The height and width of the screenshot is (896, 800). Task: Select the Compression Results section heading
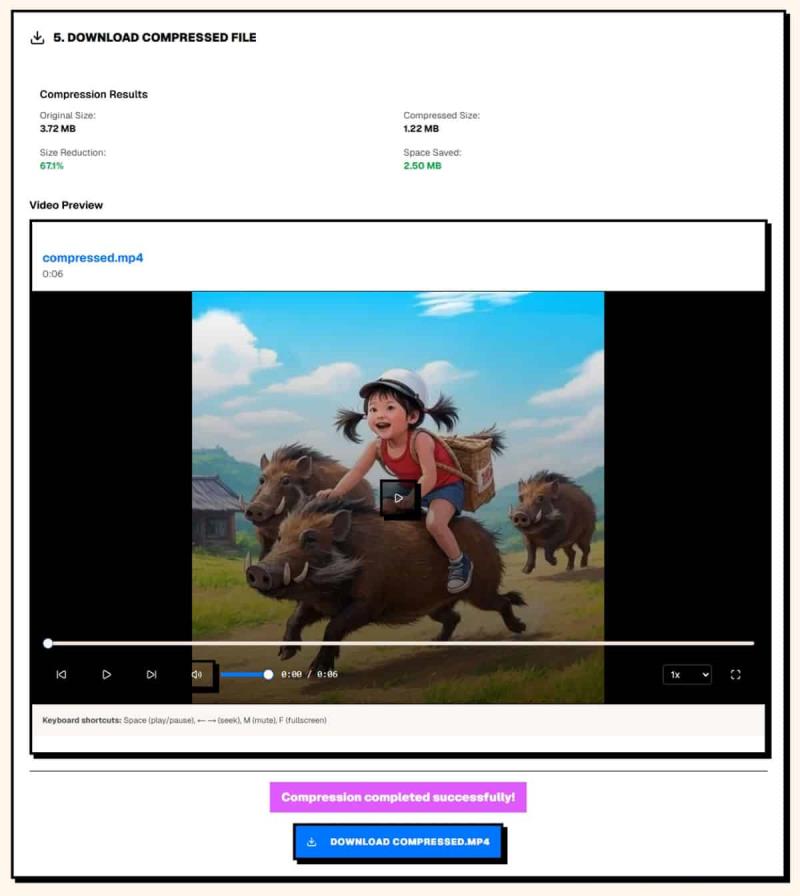pos(93,94)
